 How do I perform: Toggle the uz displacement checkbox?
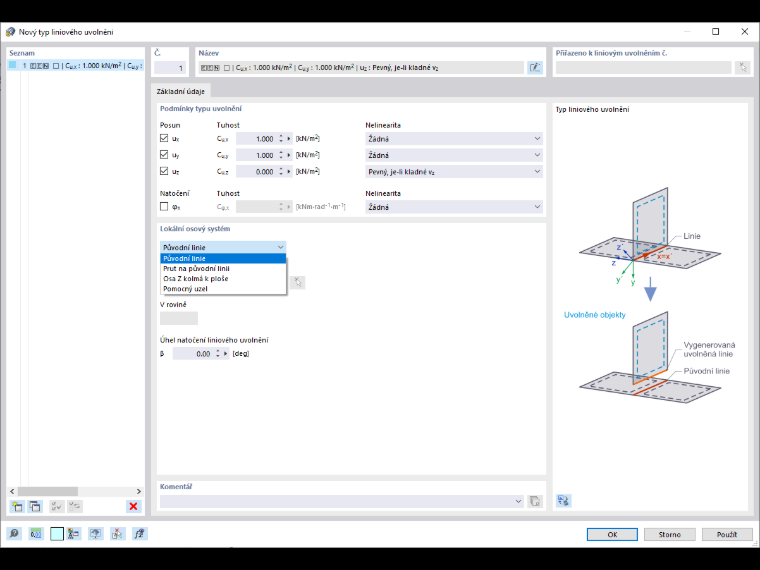pos(164,171)
